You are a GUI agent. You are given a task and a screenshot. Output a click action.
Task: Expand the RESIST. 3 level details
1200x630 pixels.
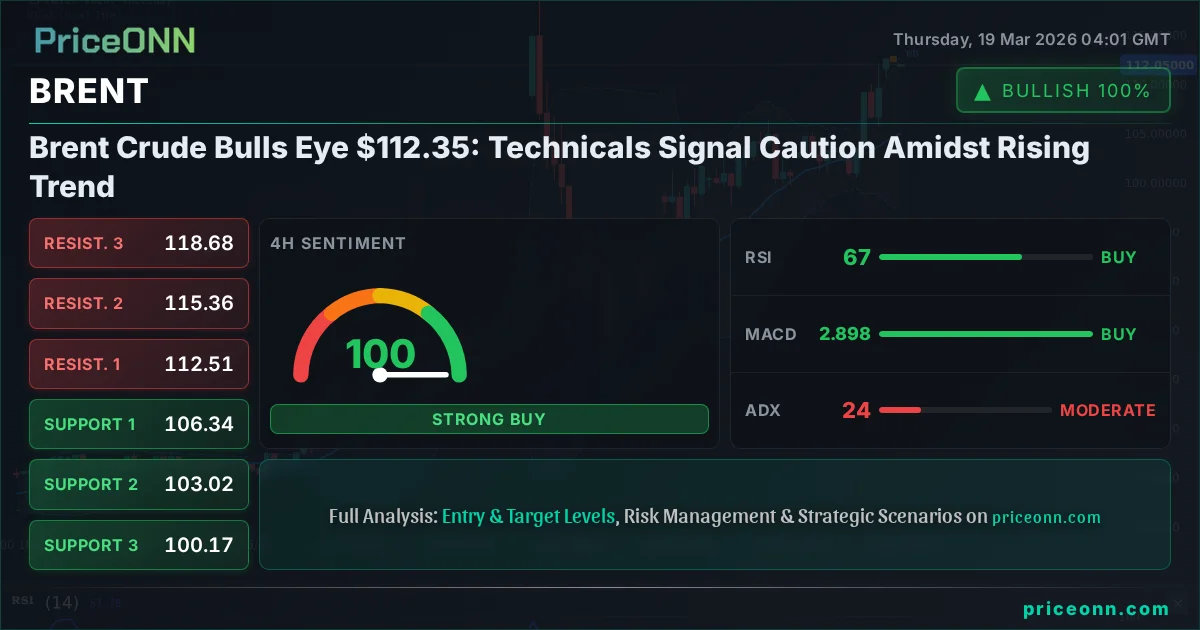pos(138,243)
